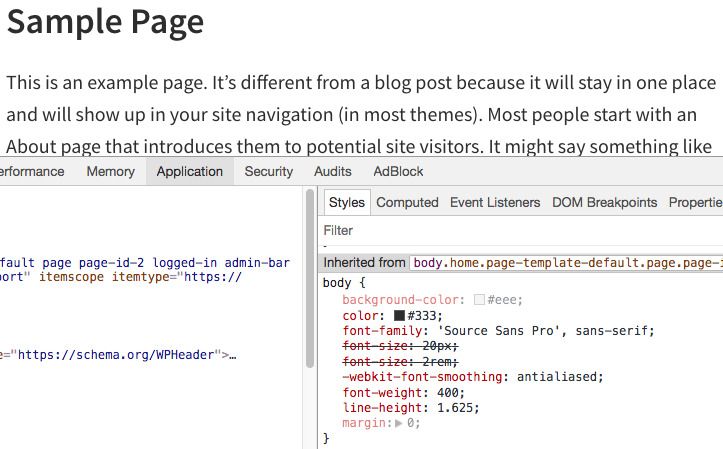Switch to the Application tab
This screenshot has width=723, height=449.
click(190, 171)
